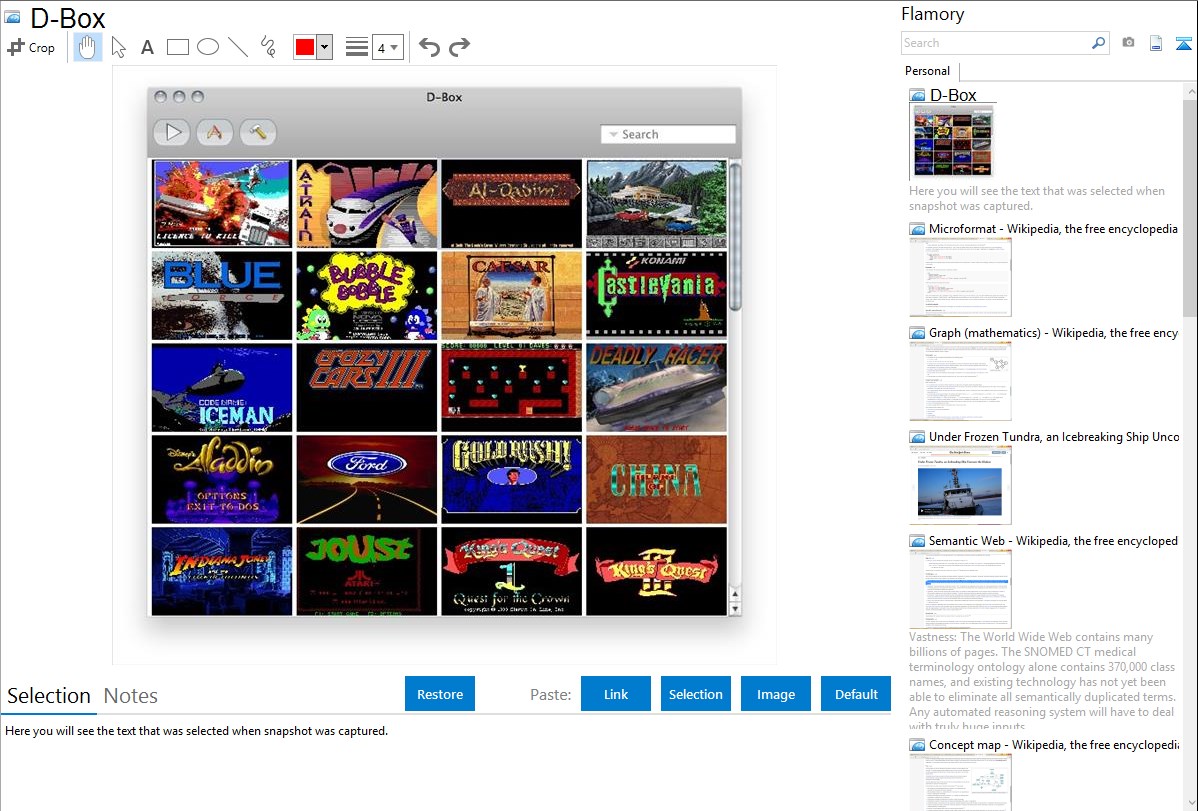Pick the ellipse shape tool
Image resolution: width=1198 pixels, height=811 pixels.
pyautogui.click(x=208, y=47)
